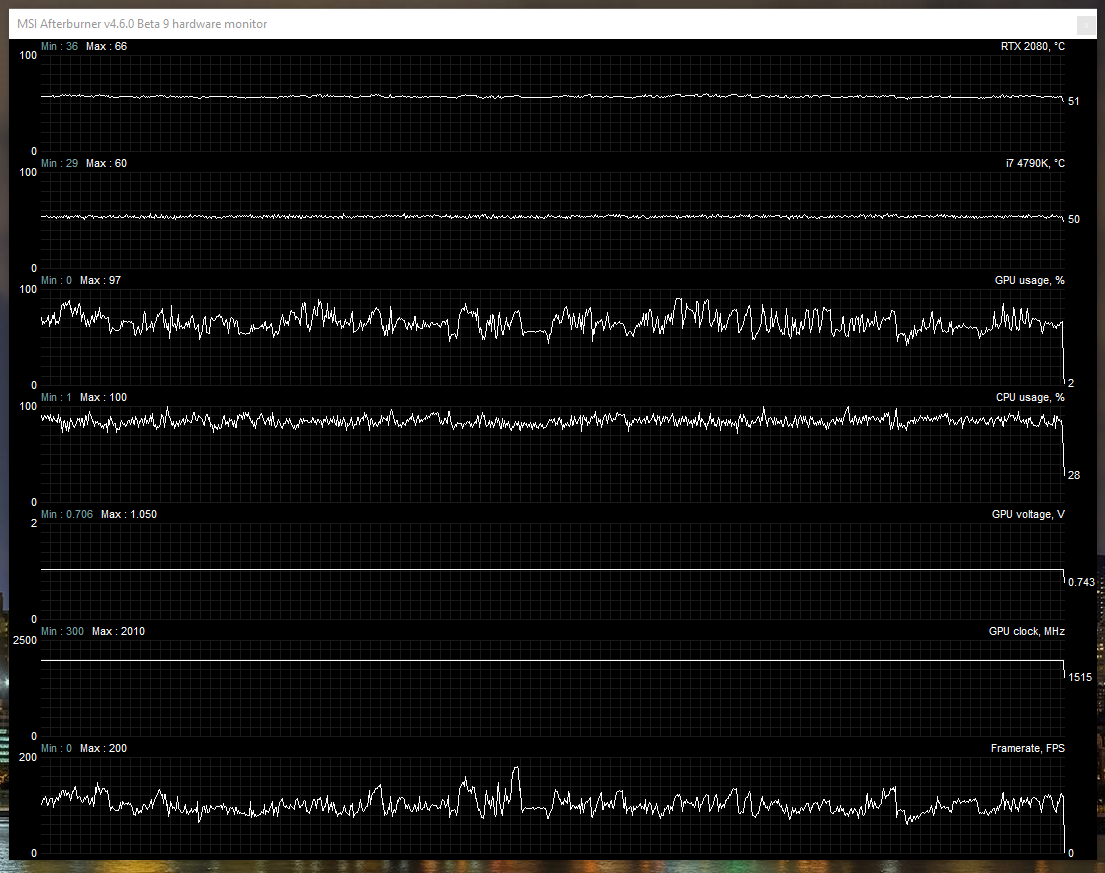Click the flat GPU clock trace line
Viewport: 1105px width, 873px height.
(x=552, y=660)
